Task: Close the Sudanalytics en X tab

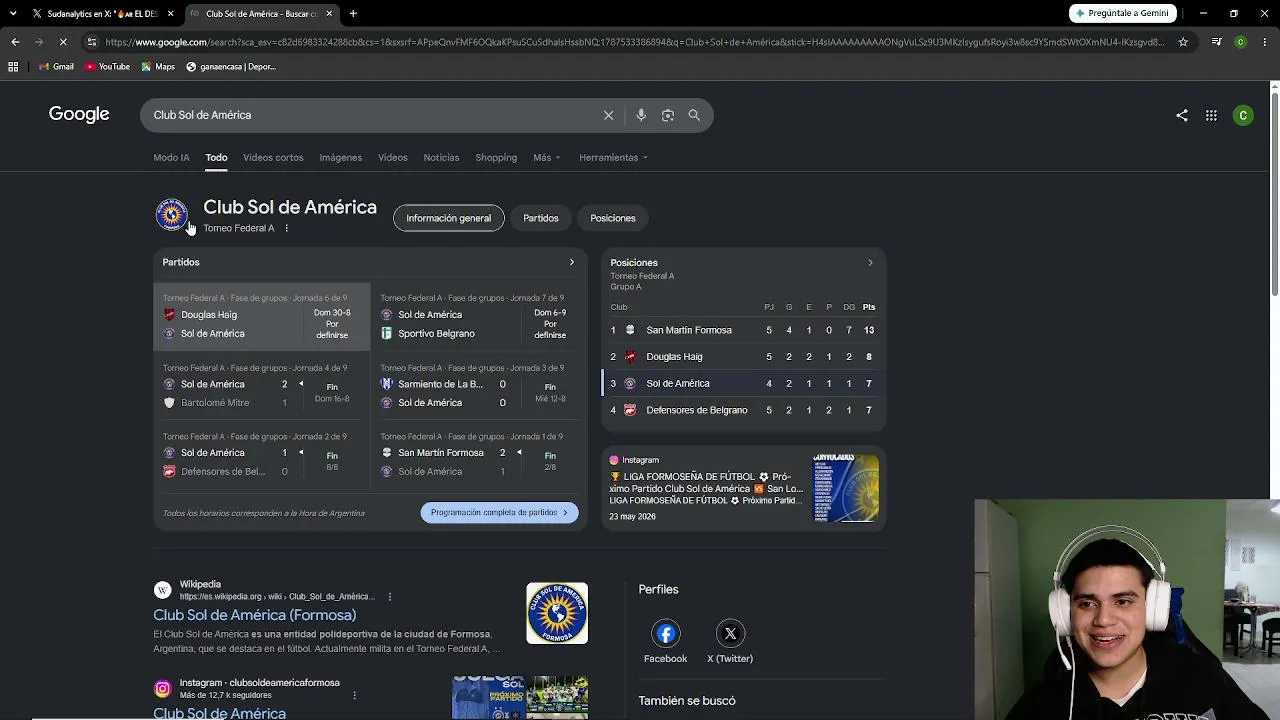Action: tap(171, 14)
